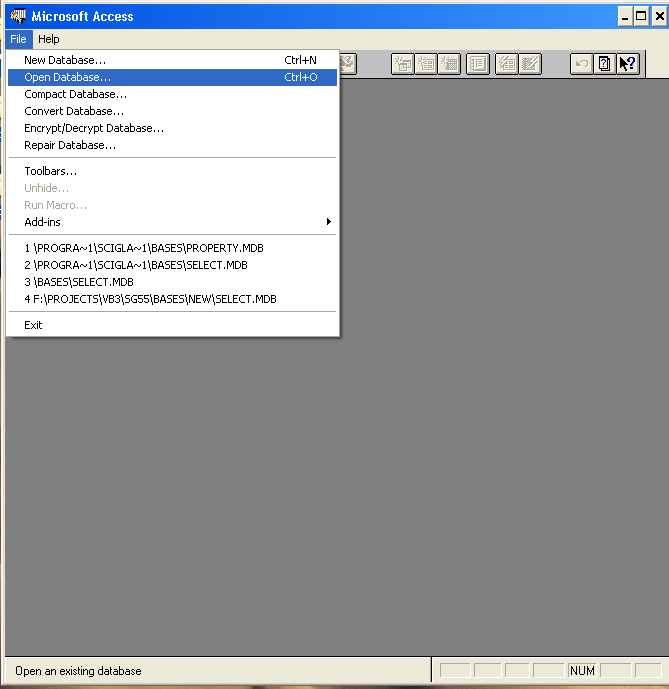This screenshot has height=689, width=669.
Task: Click the New Report toolbar icon
Action: [x=449, y=64]
